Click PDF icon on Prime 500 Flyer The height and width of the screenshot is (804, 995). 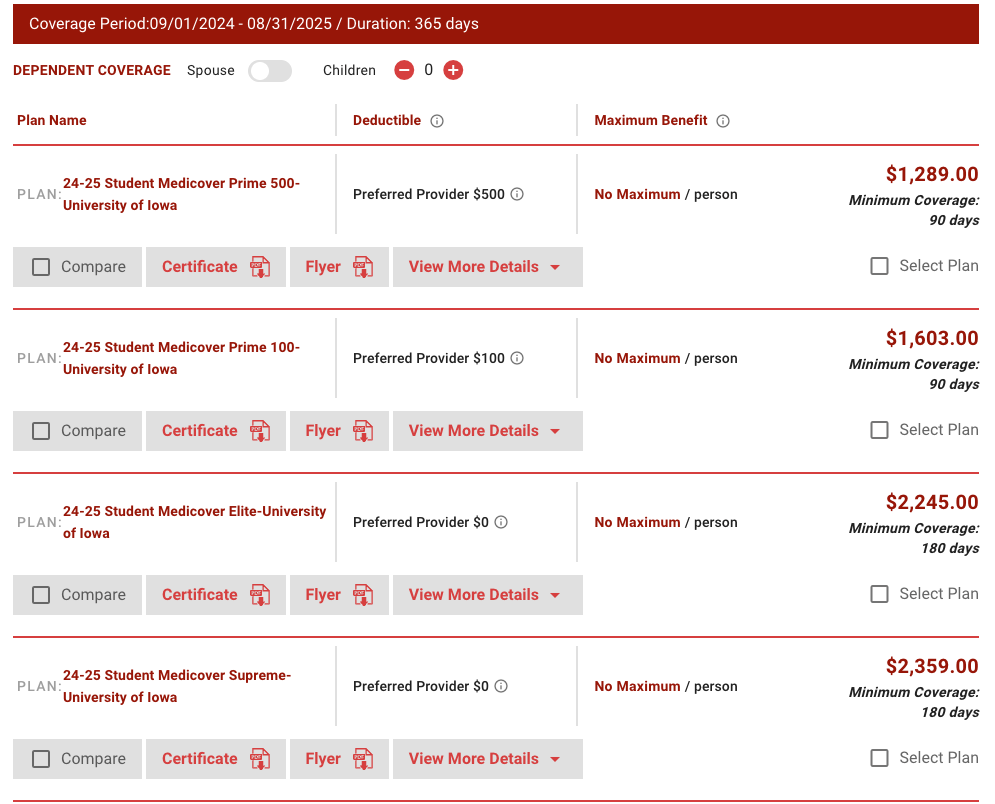[363, 267]
